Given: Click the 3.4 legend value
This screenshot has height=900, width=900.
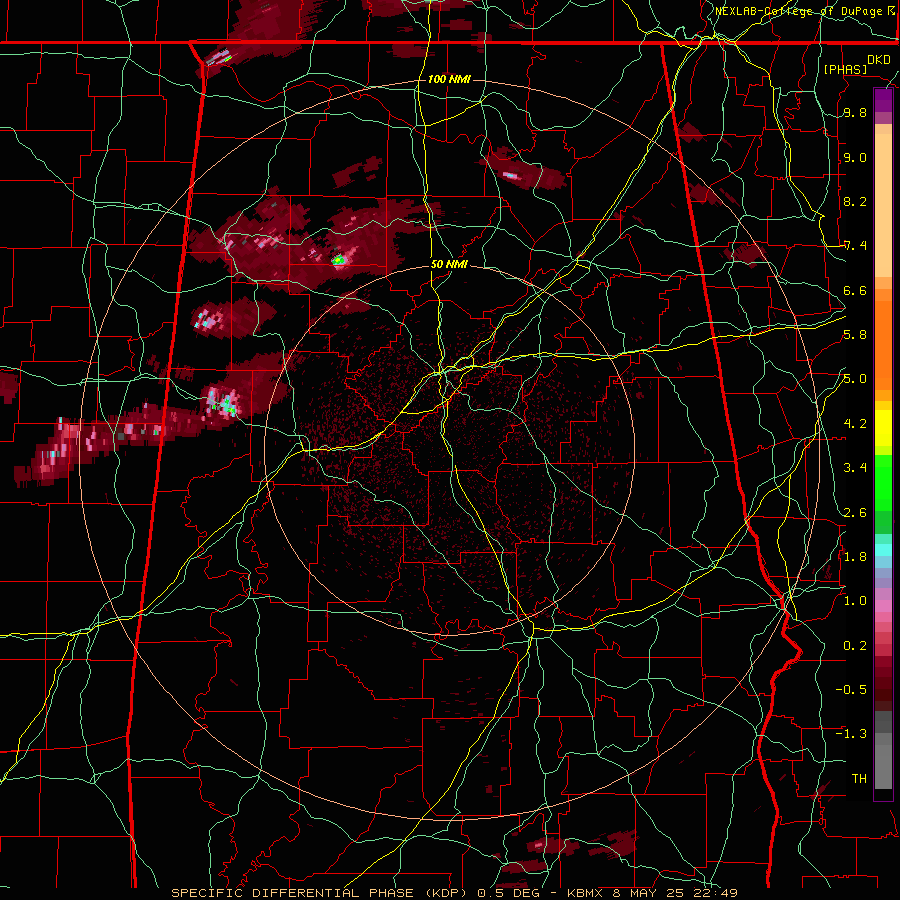Looking at the screenshot, I should click(x=855, y=468).
